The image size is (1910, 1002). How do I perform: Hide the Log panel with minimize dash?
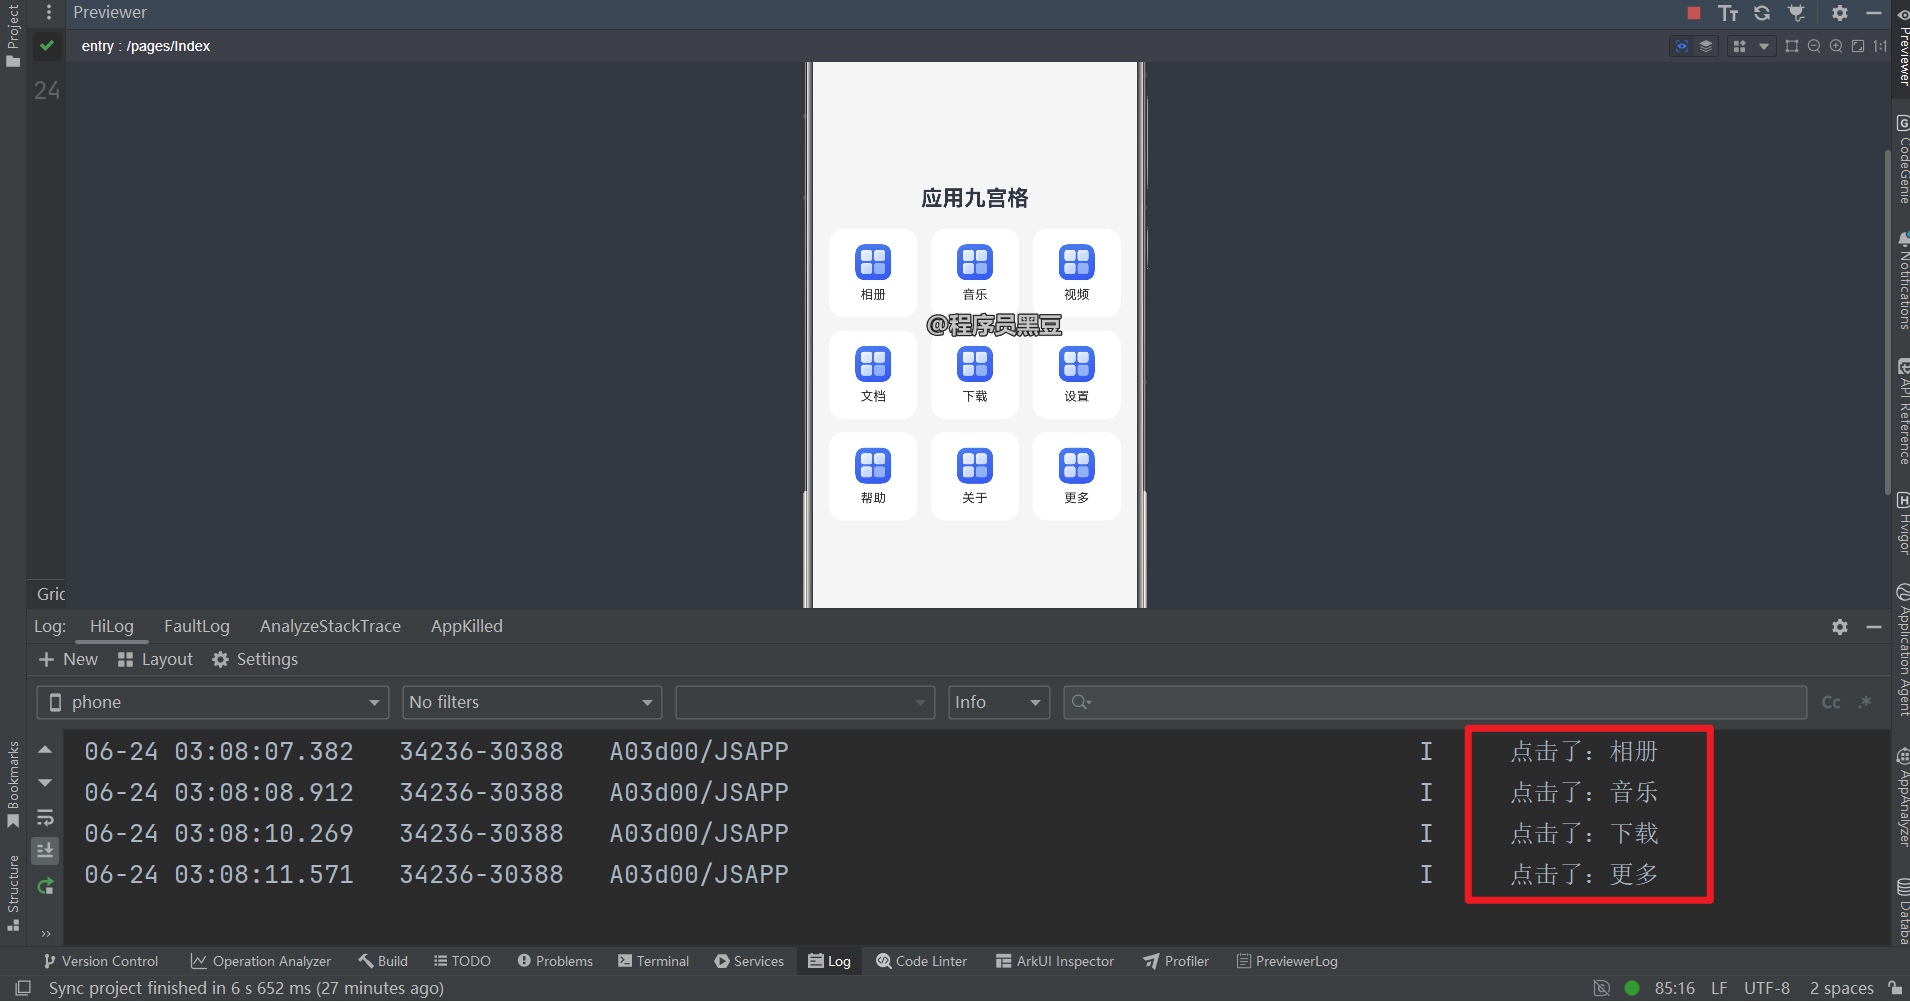[x=1874, y=627]
